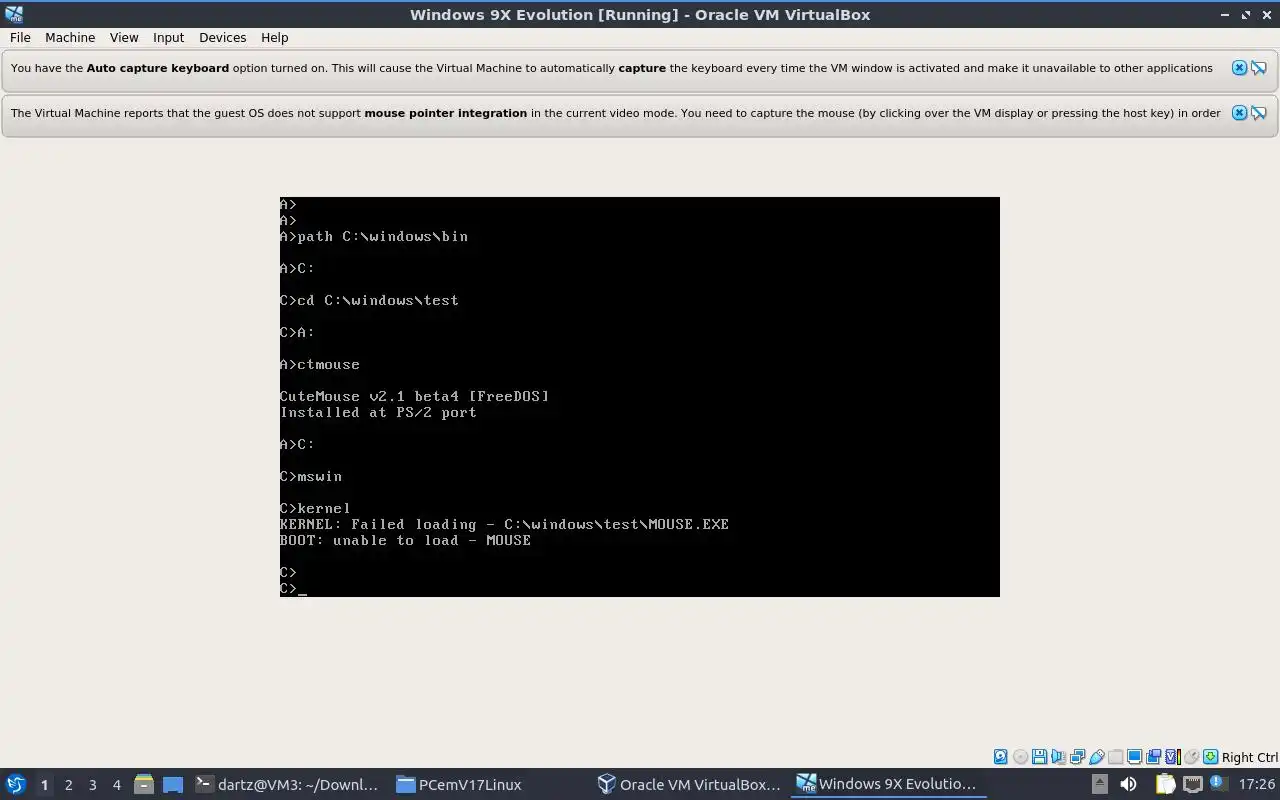Click the blue show desktop icon
1280x800 pixels.
(172, 785)
